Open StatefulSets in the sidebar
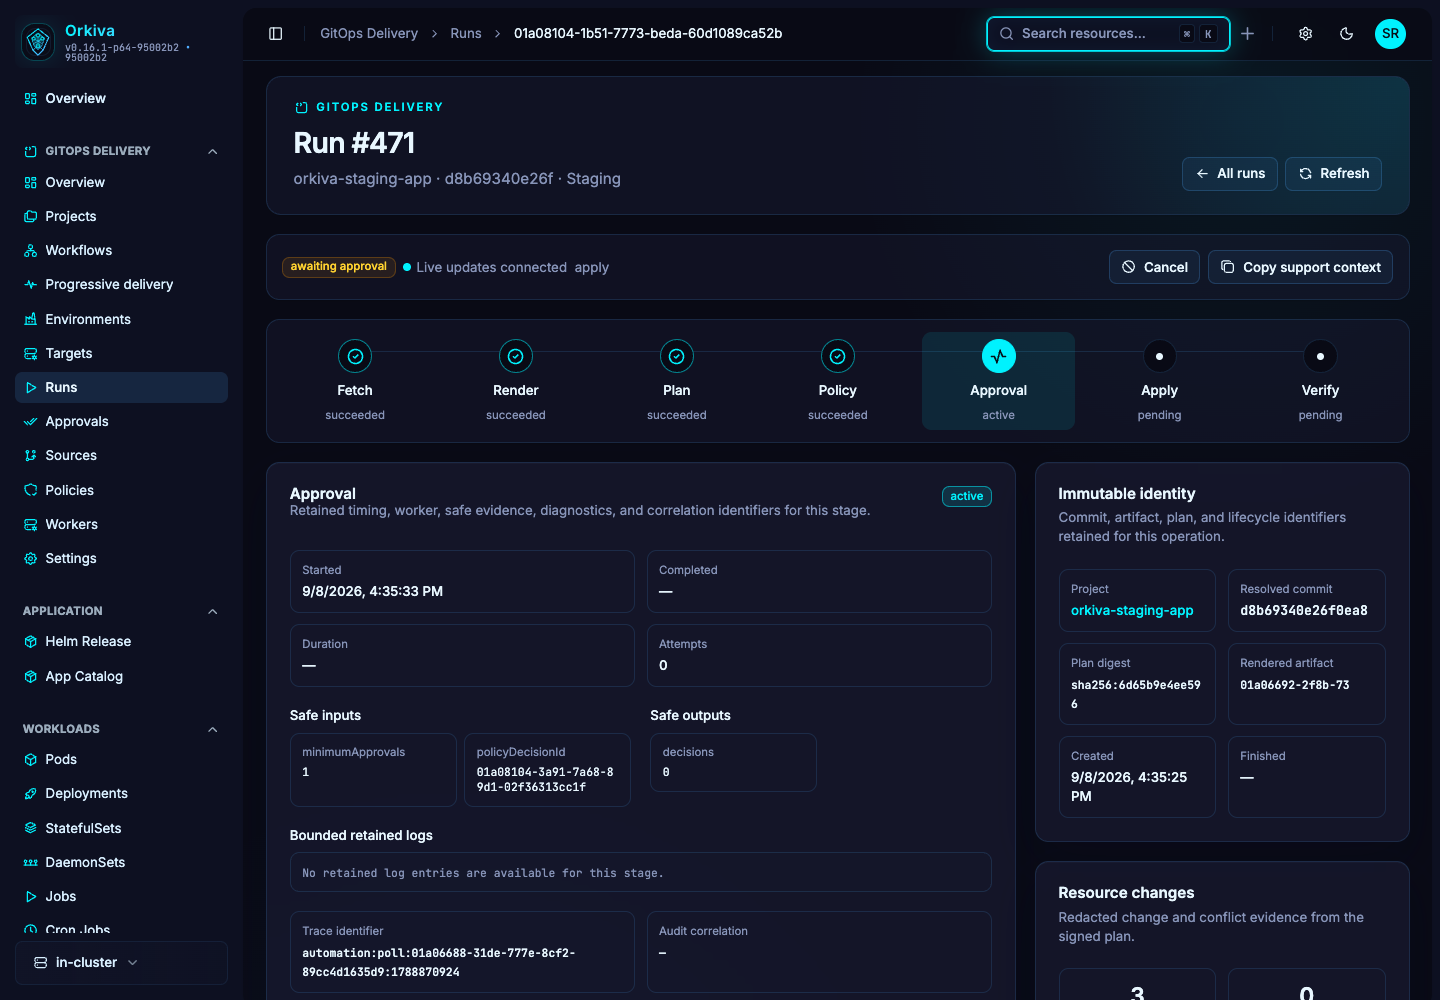 121,829
